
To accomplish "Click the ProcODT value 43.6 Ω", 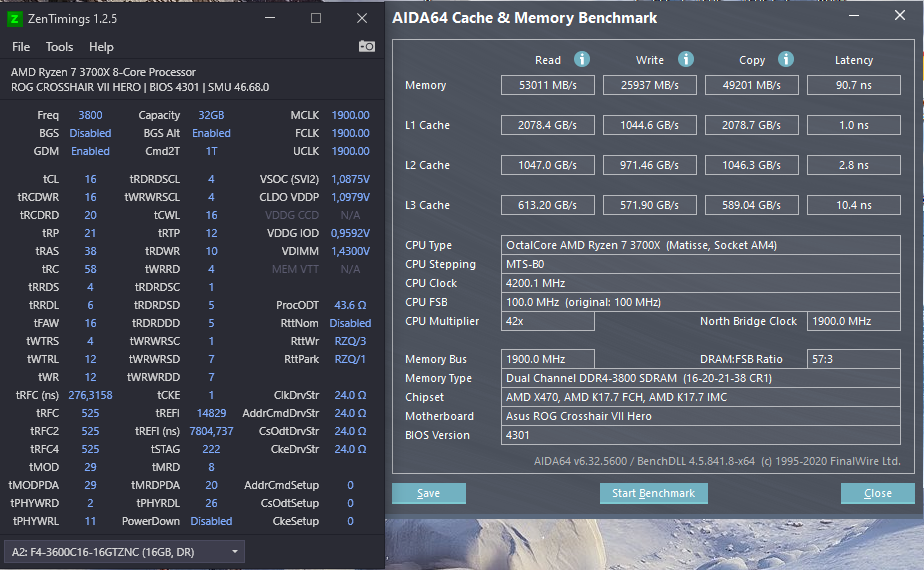I will (x=350, y=305).
